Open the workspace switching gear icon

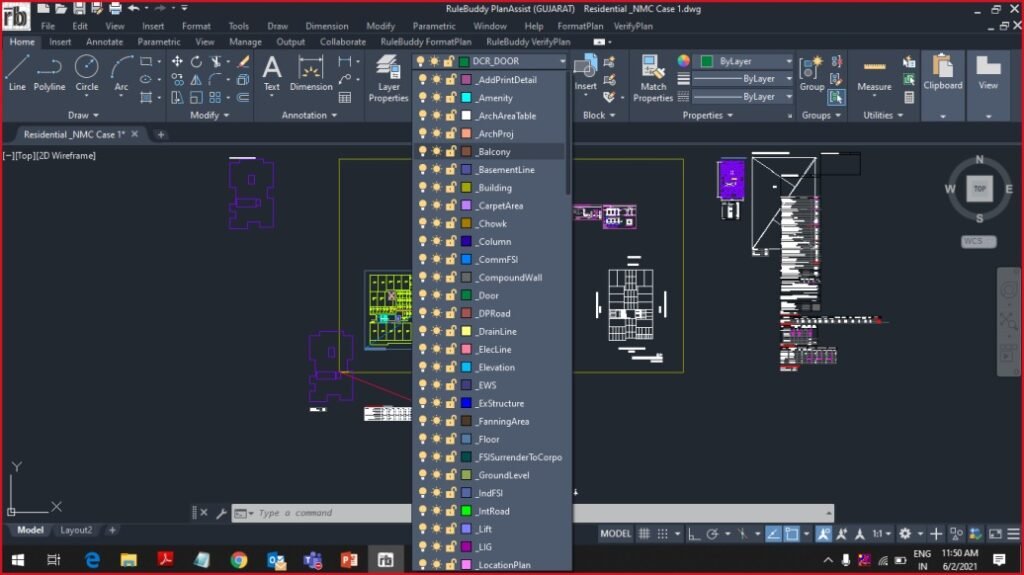click(904, 534)
